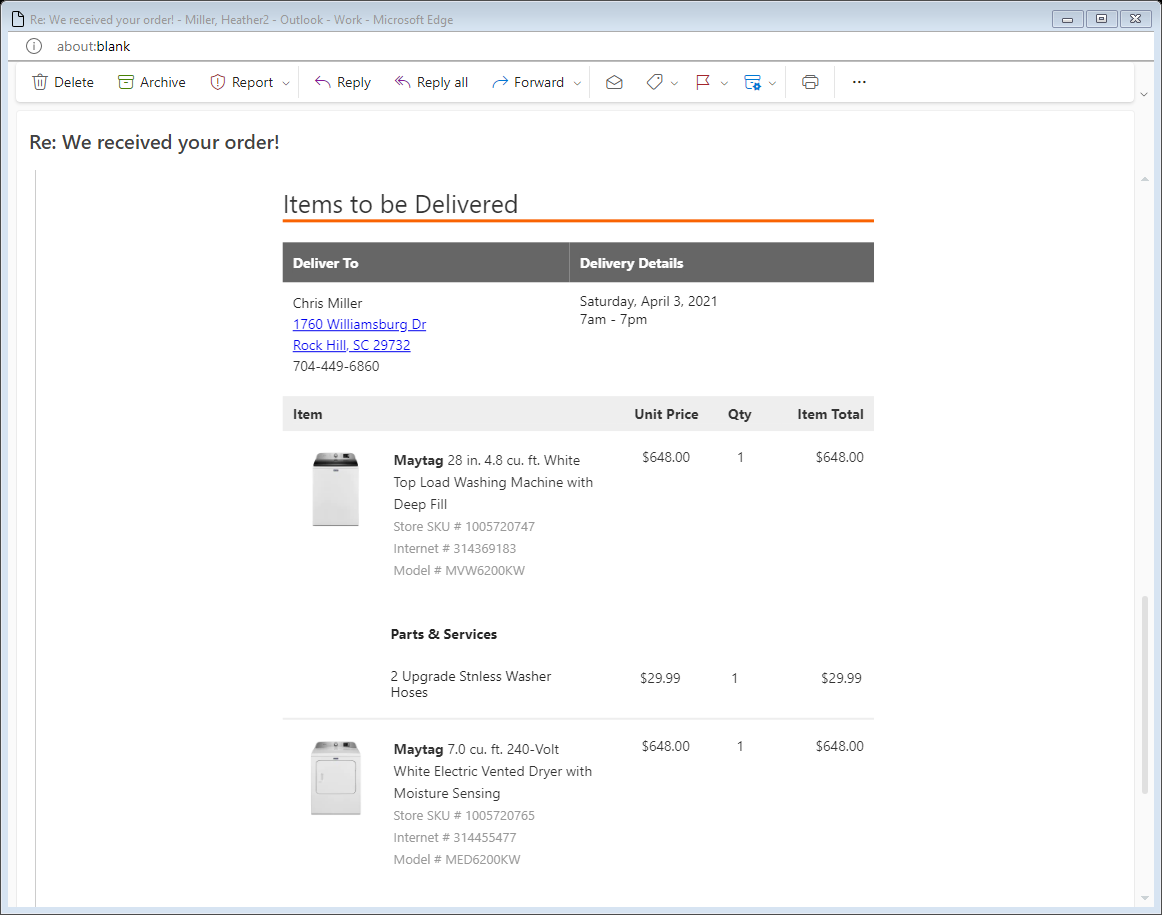Choose Reply all in toolbar
This screenshot has width=1162, height=915.
coord(431,82)
